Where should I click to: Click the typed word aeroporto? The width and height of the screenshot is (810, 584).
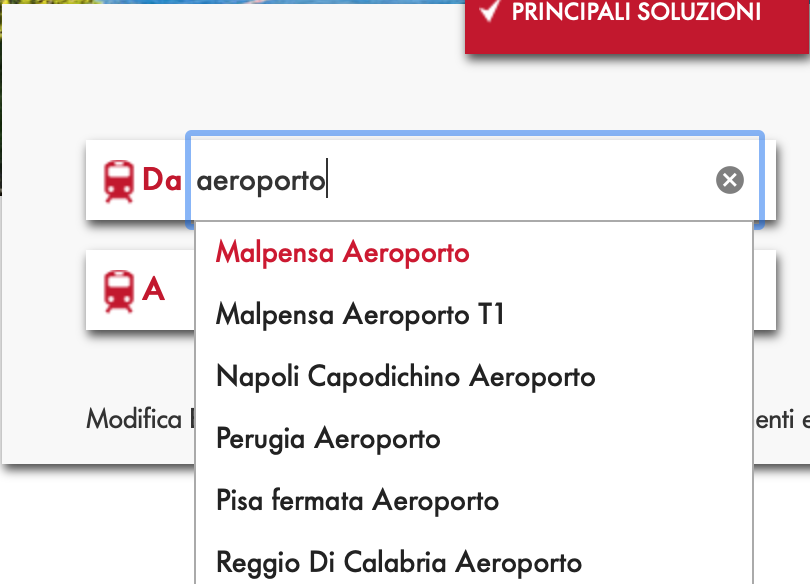[x=261, y=181]
